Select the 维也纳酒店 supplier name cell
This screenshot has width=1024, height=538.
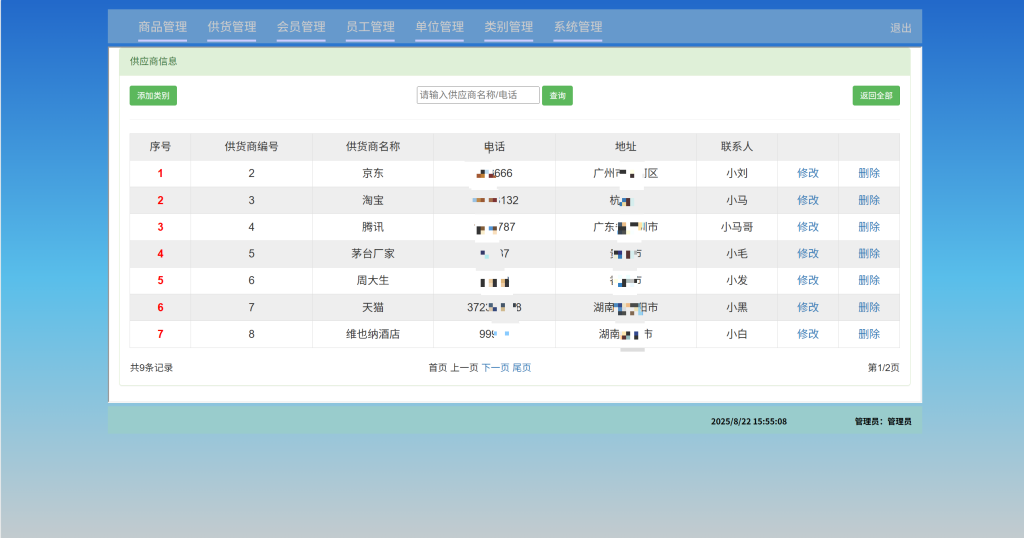tap(373, 334)
